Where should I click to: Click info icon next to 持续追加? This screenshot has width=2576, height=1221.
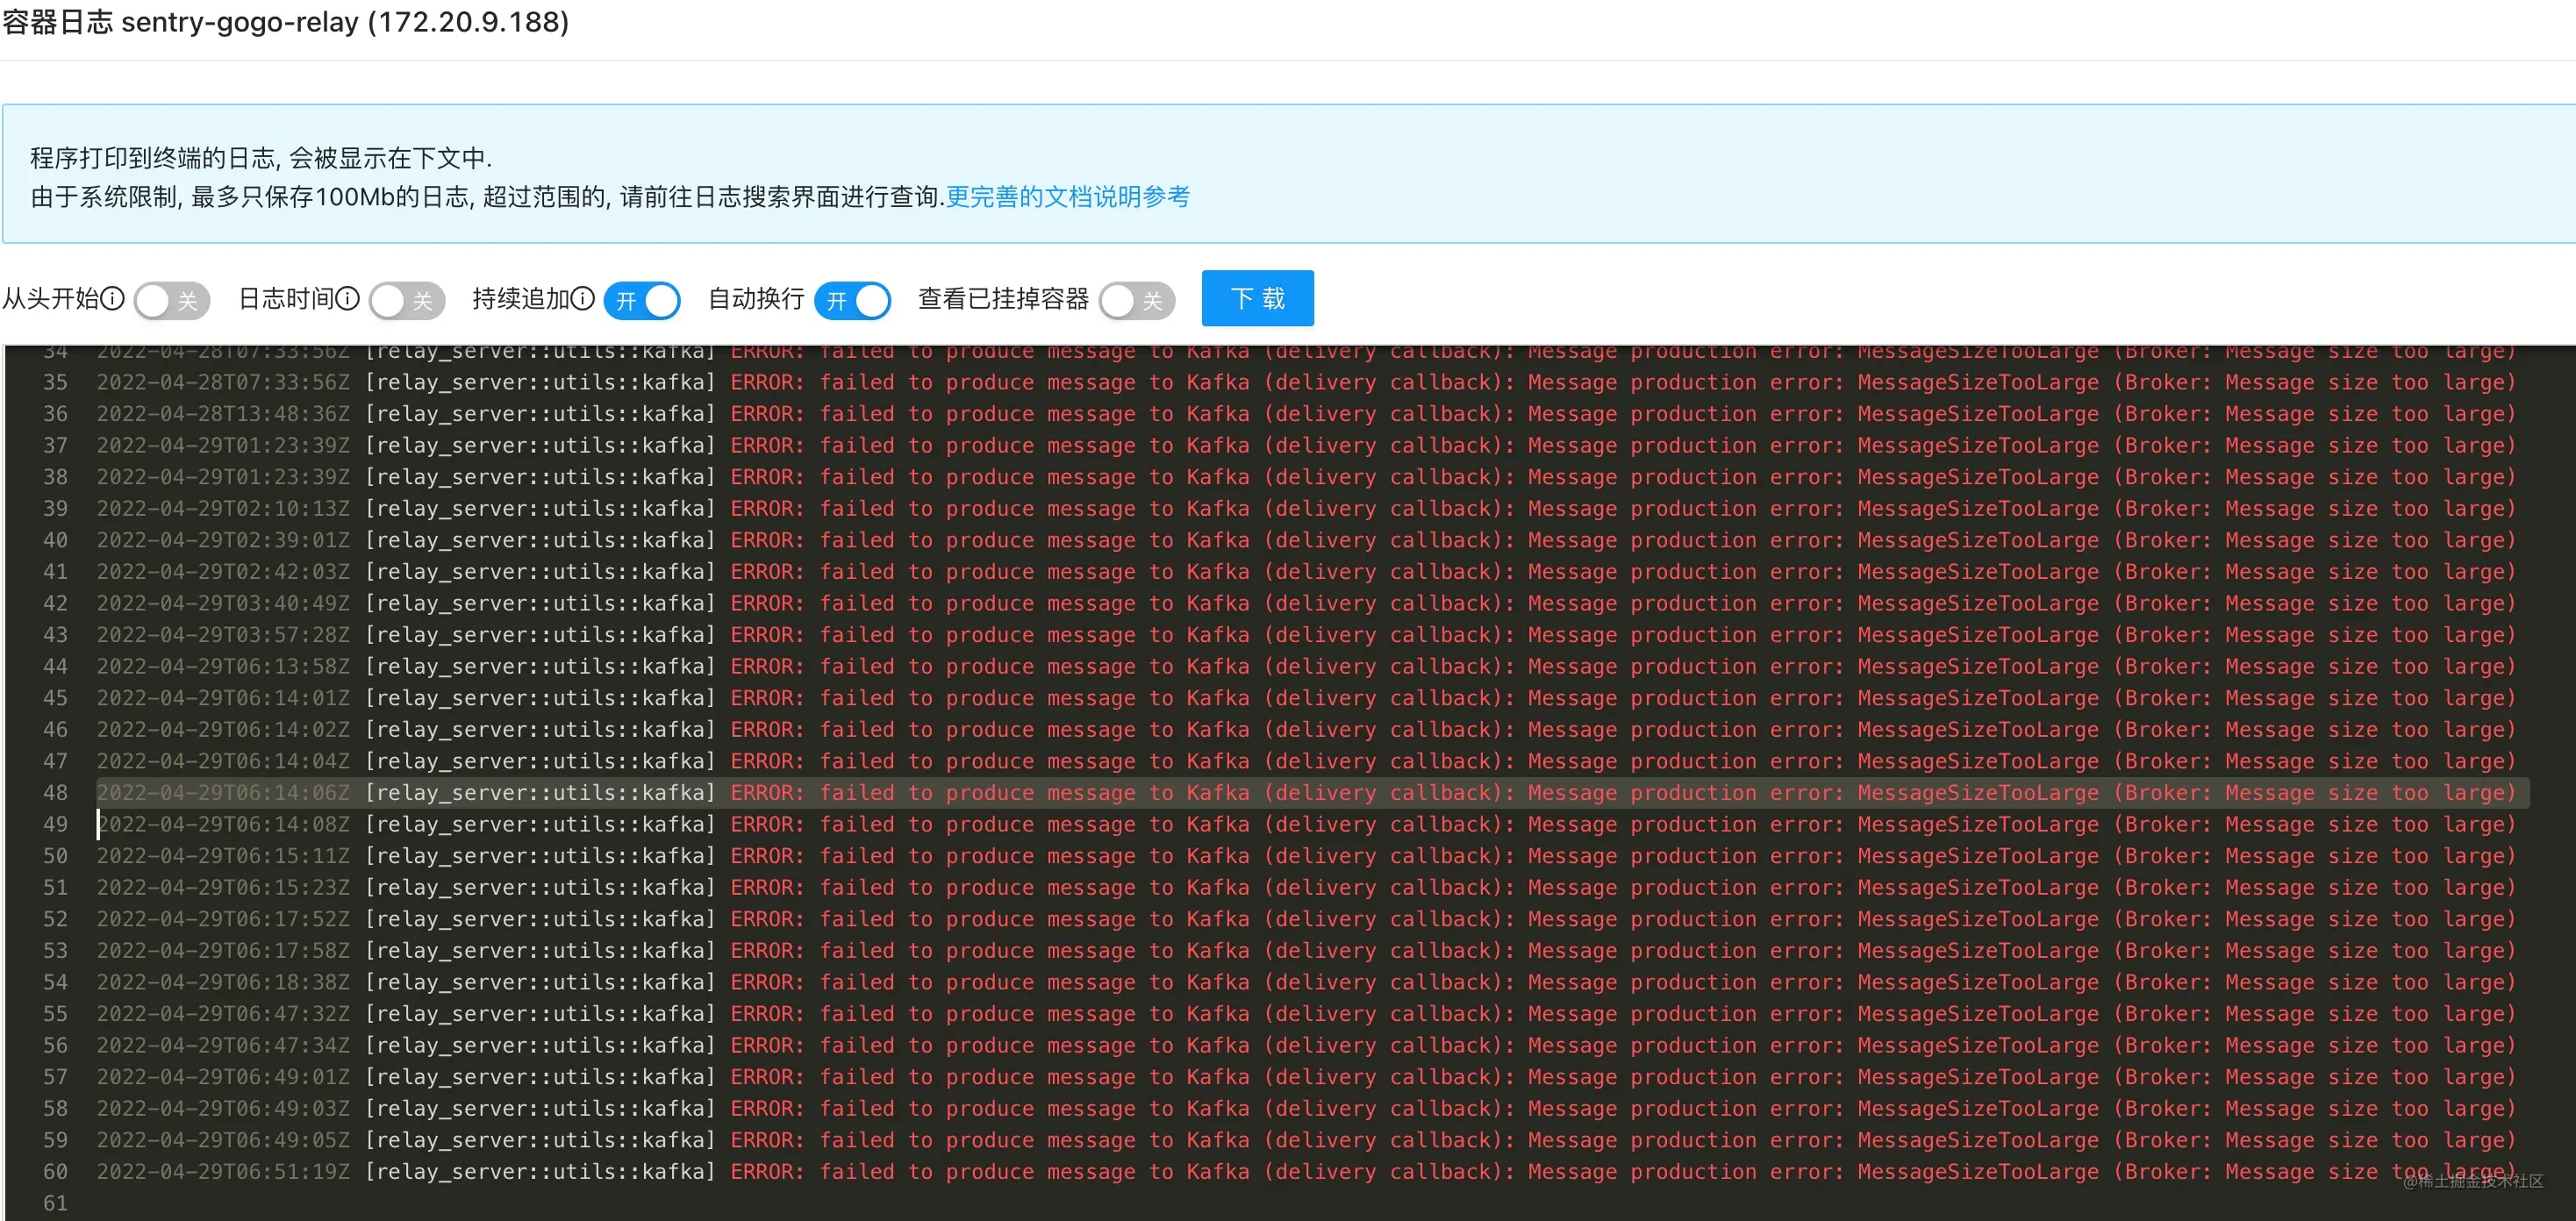pyautogui.click(x=583, y=298)
